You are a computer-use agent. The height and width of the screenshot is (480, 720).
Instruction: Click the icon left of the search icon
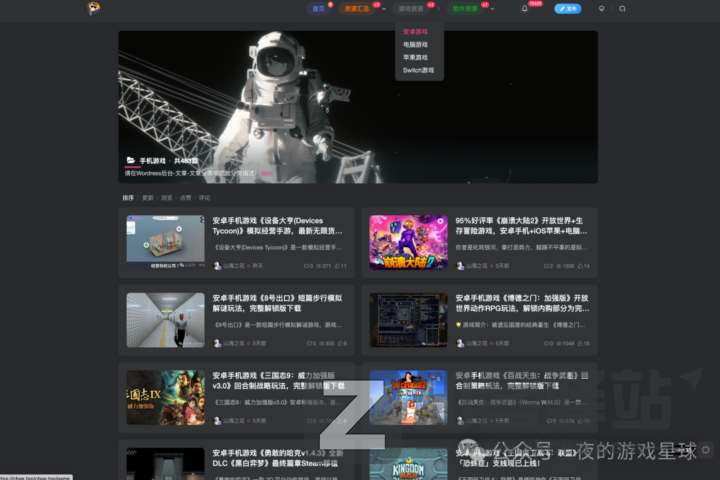[x=601, y=9]
